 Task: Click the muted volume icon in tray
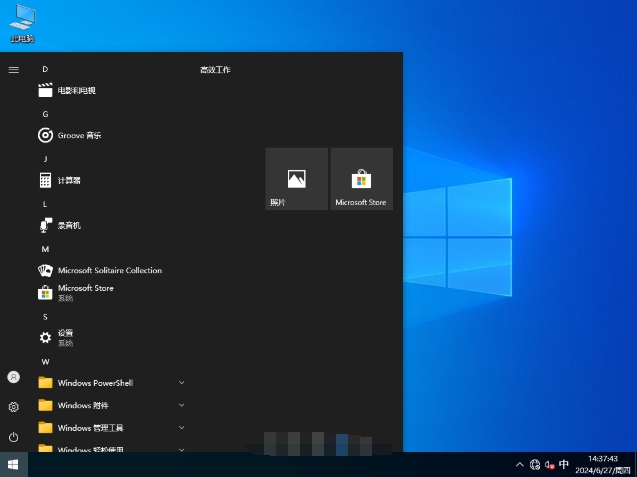tap(549, 465)
